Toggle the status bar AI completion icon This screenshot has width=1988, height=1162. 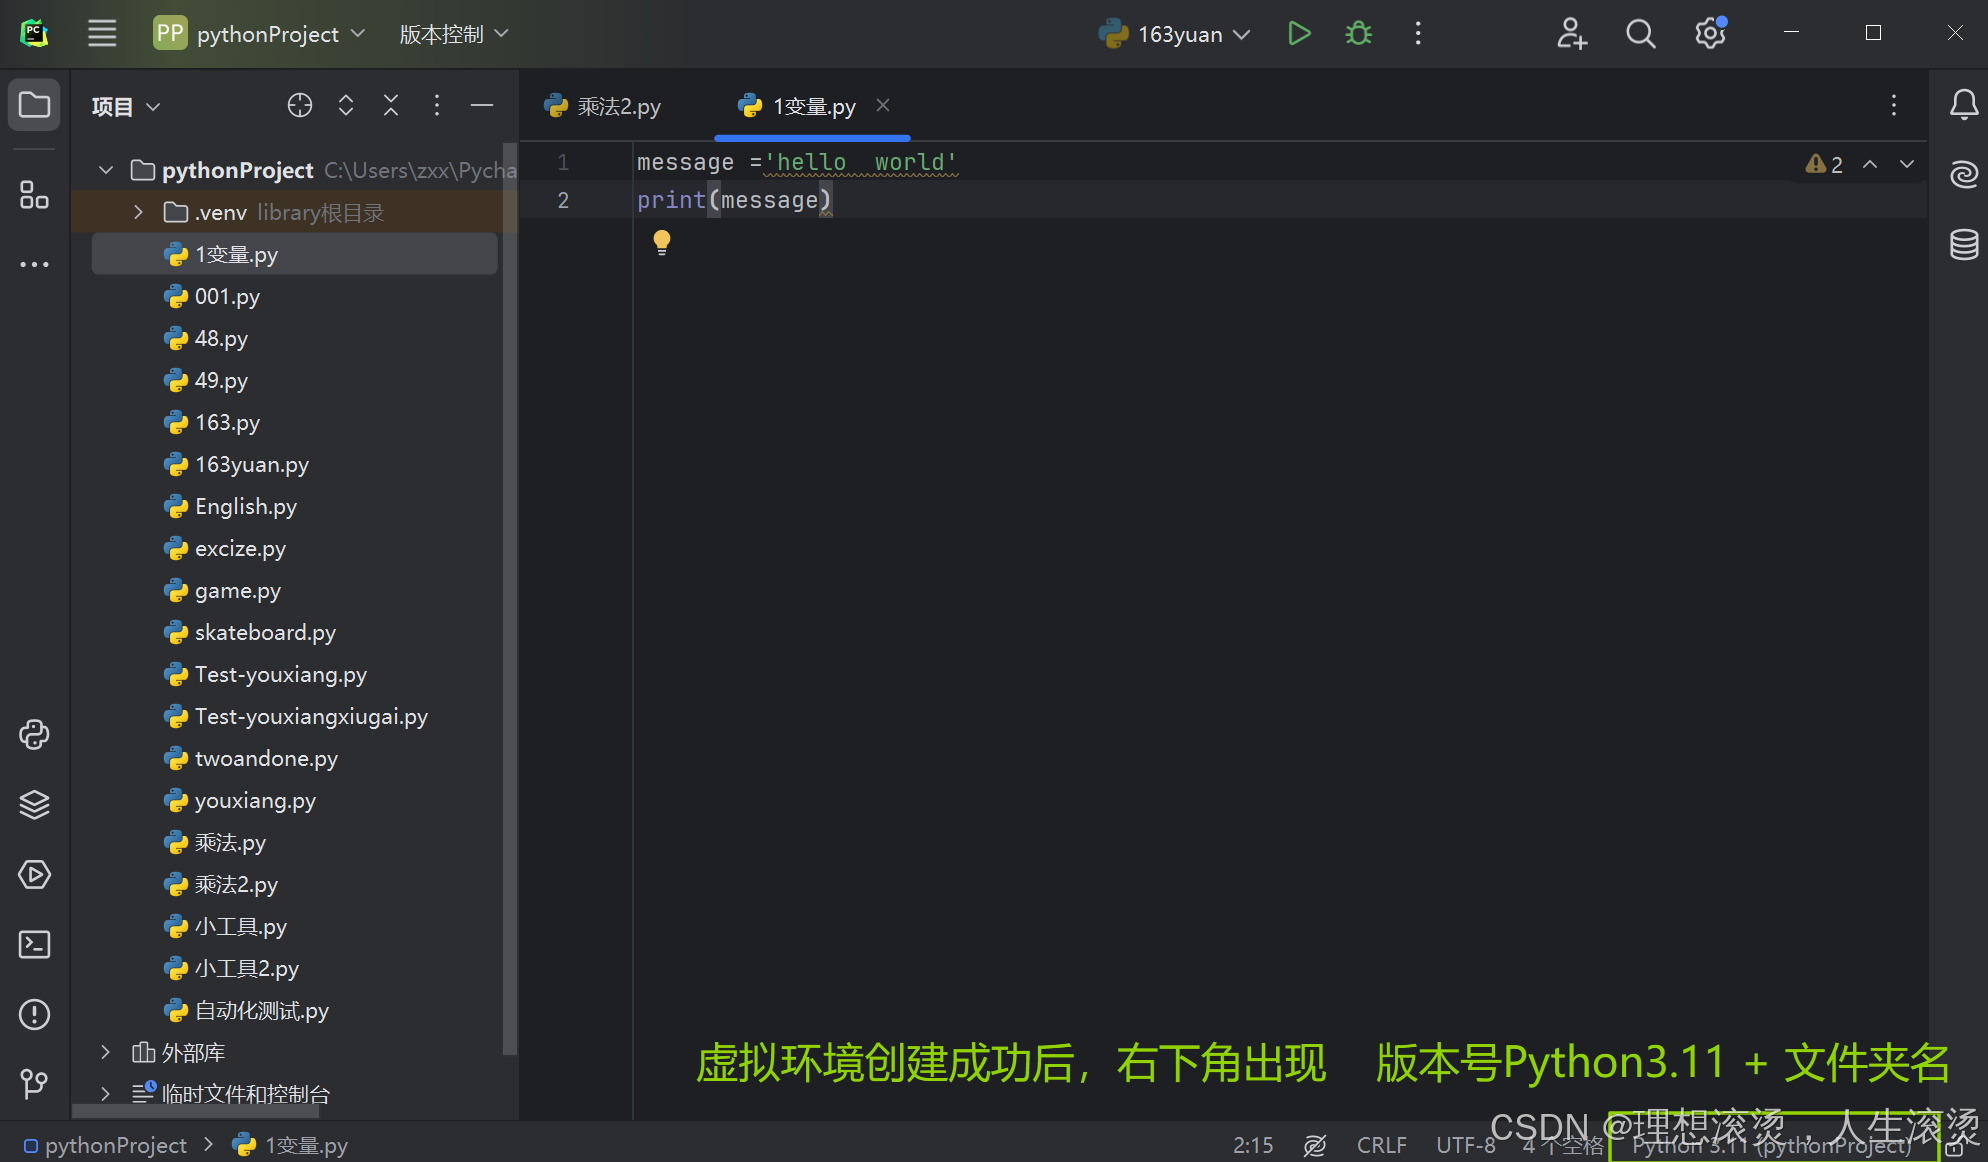coord(1315,1145)
